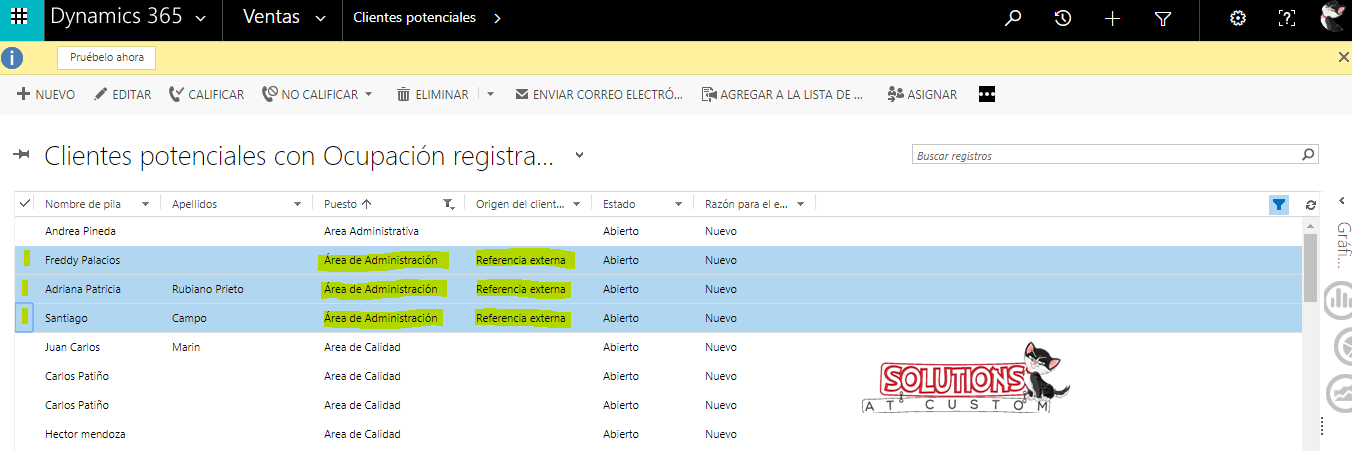The image size is (1352, 451).
Task: Open the app launcher waffle icon
Action: [19, 18]
